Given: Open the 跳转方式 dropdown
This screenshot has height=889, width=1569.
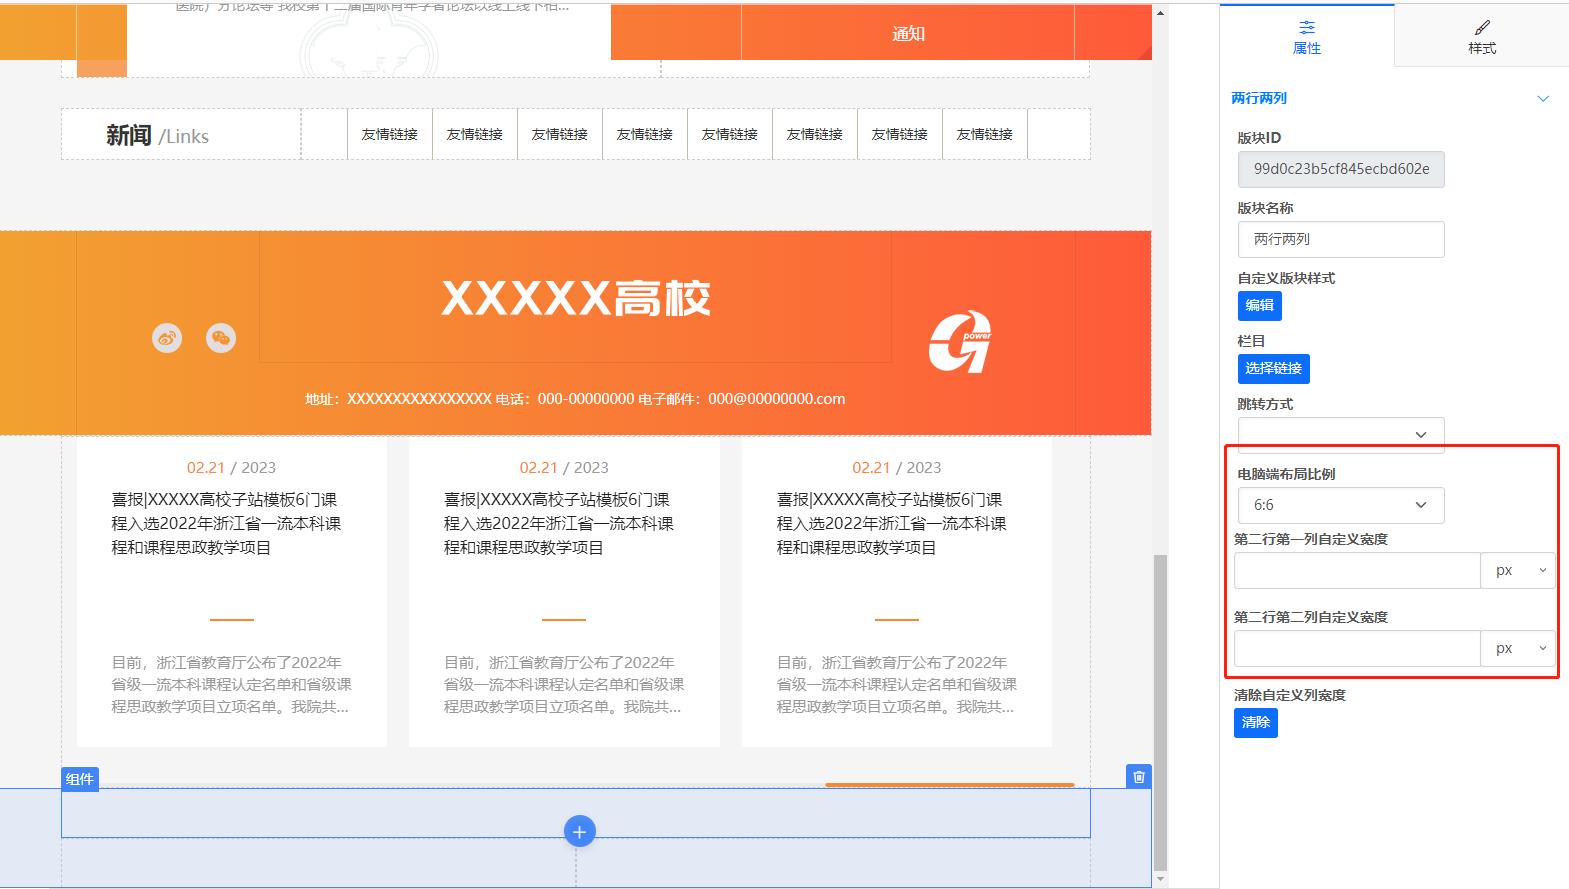Looking at the screenshot, I should 1340,434.
